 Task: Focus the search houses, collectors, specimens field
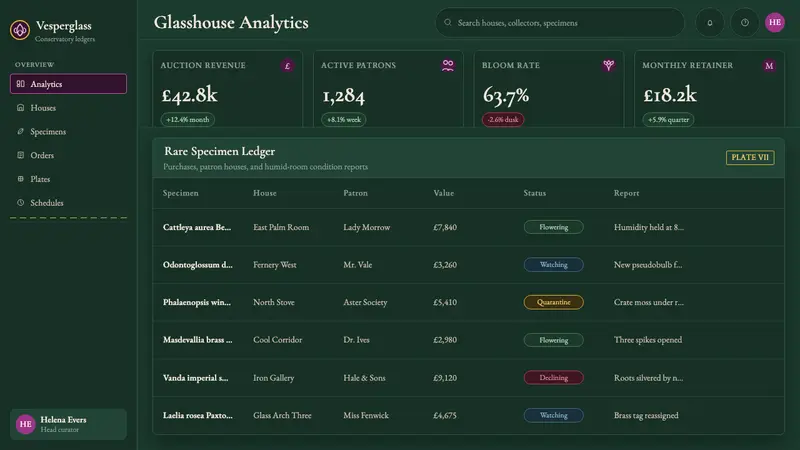point(560,22)
